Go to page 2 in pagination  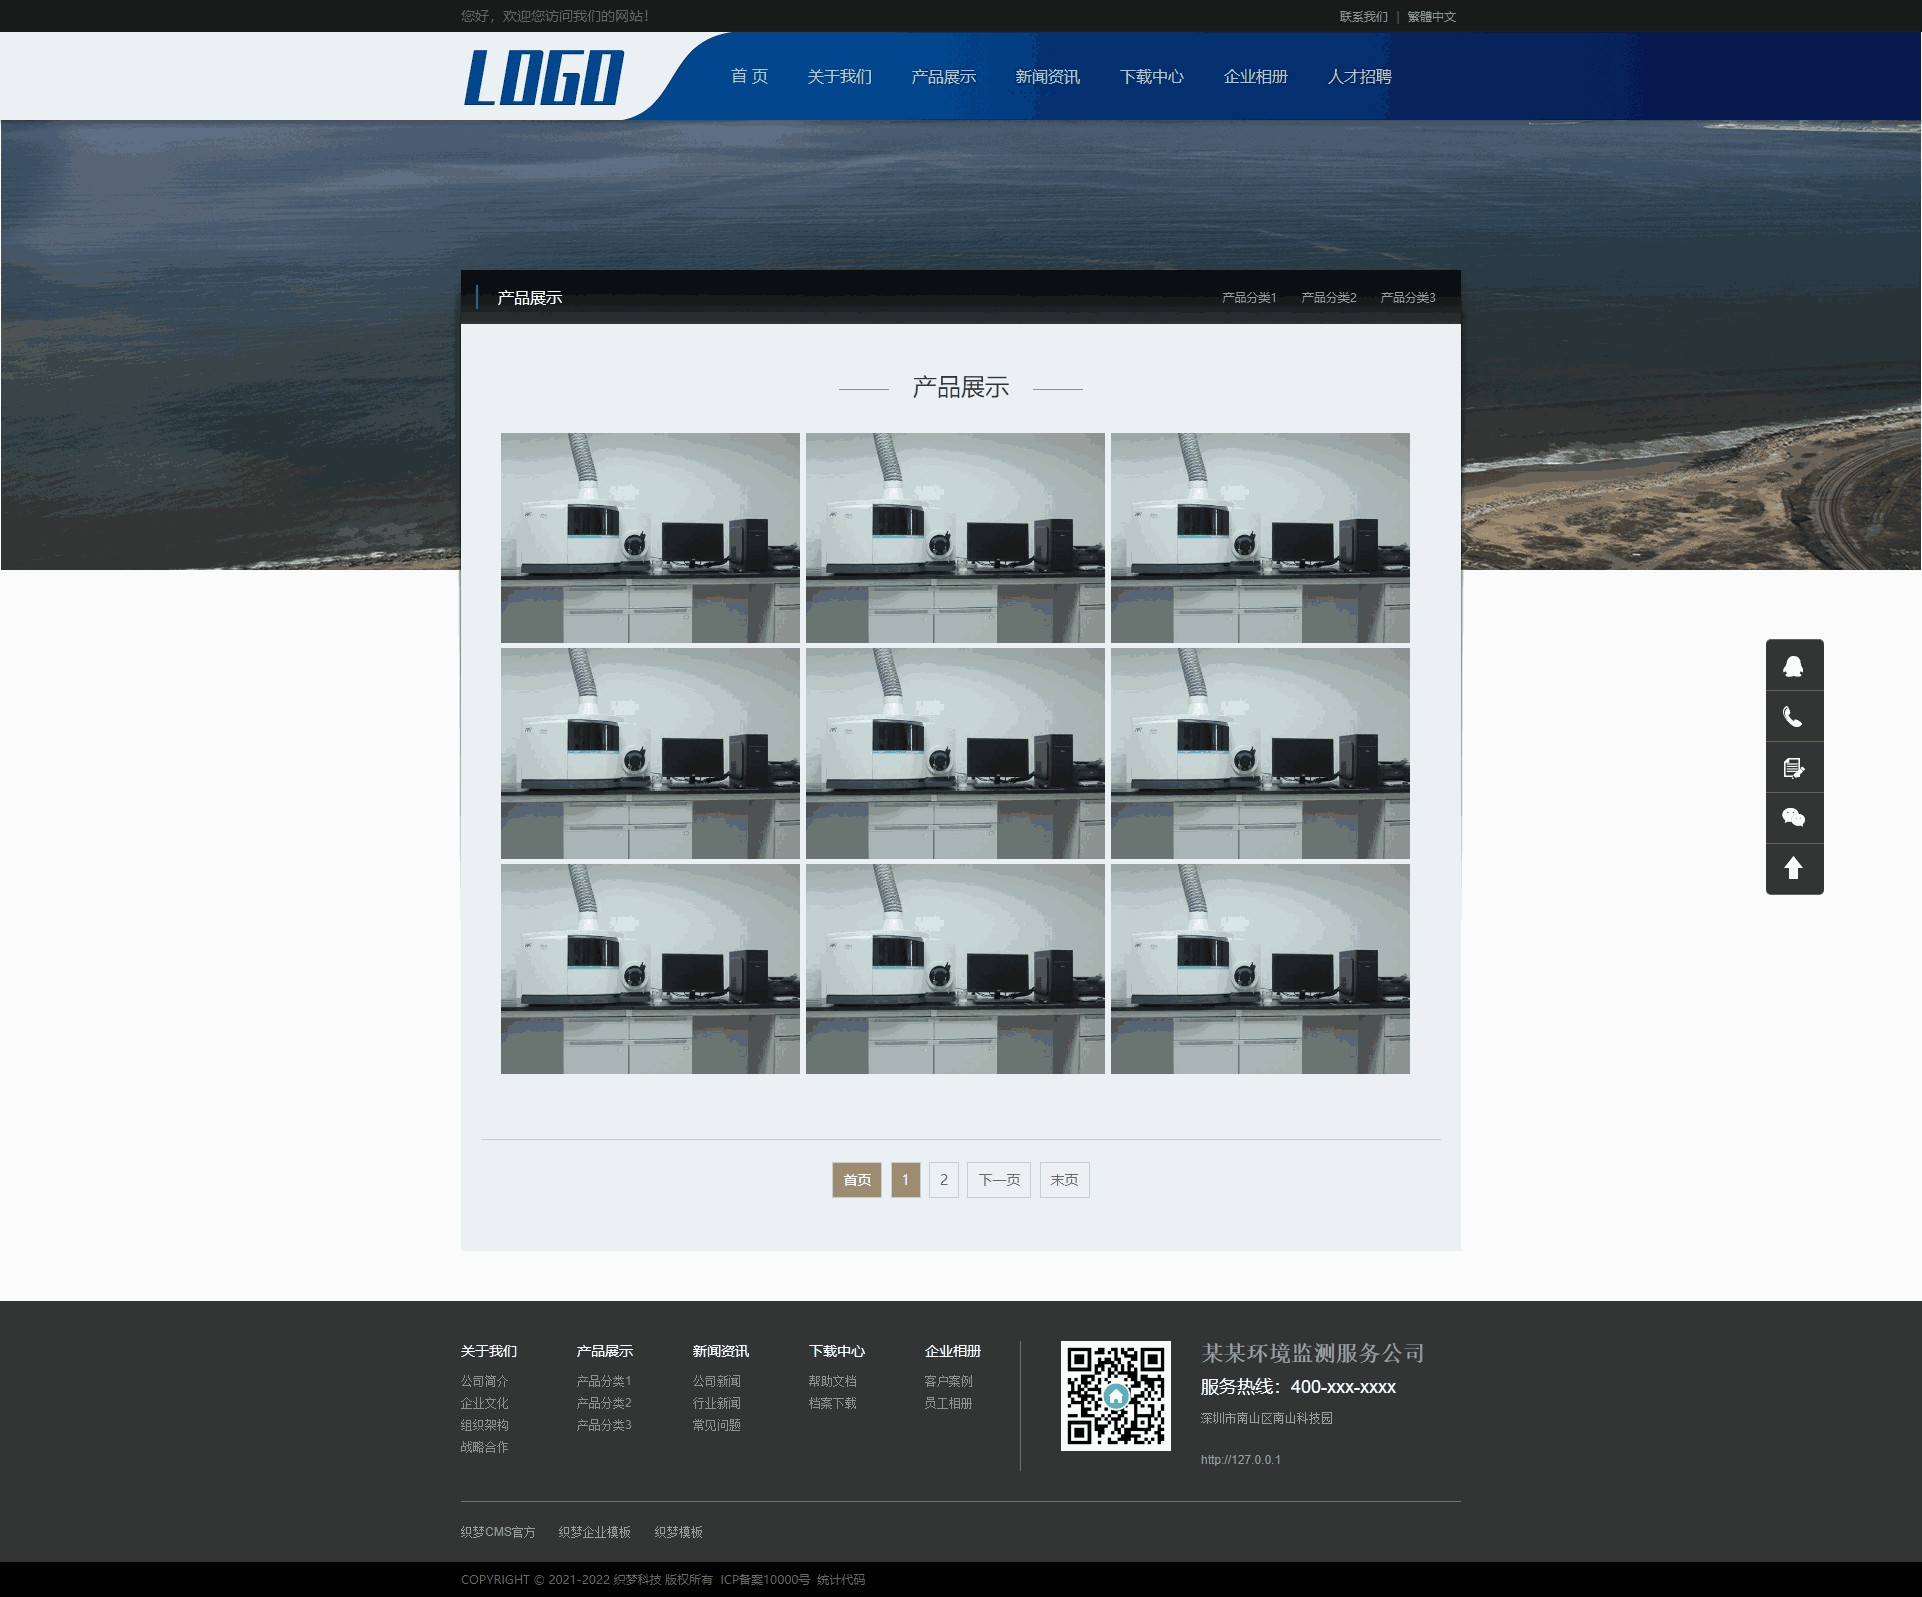[943, 1180]
